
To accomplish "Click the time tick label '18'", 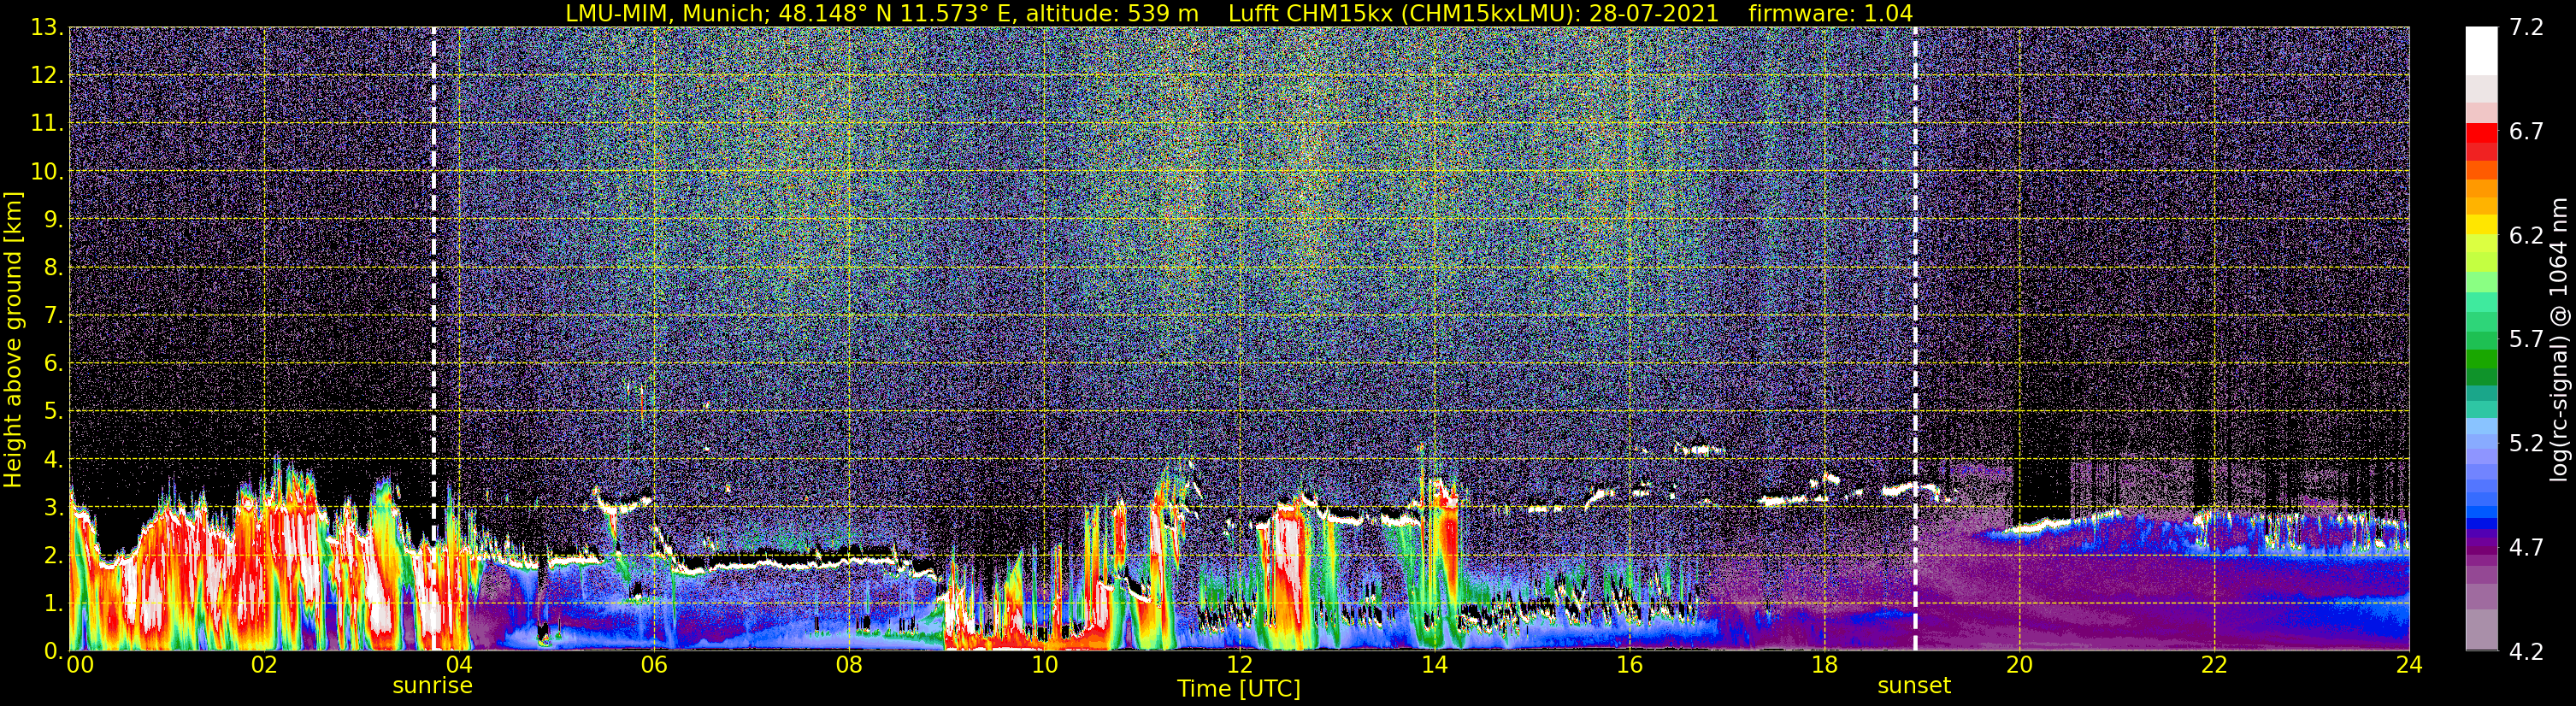I will [x=1824, y=665].
